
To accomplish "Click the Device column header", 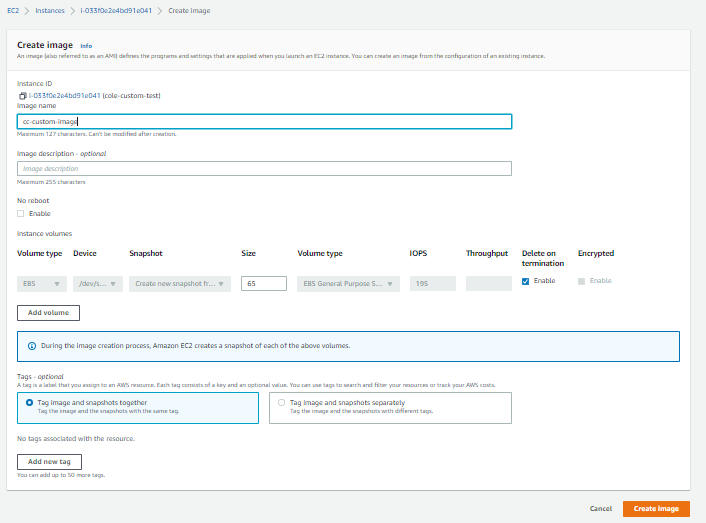I will [x=85, y=253].
